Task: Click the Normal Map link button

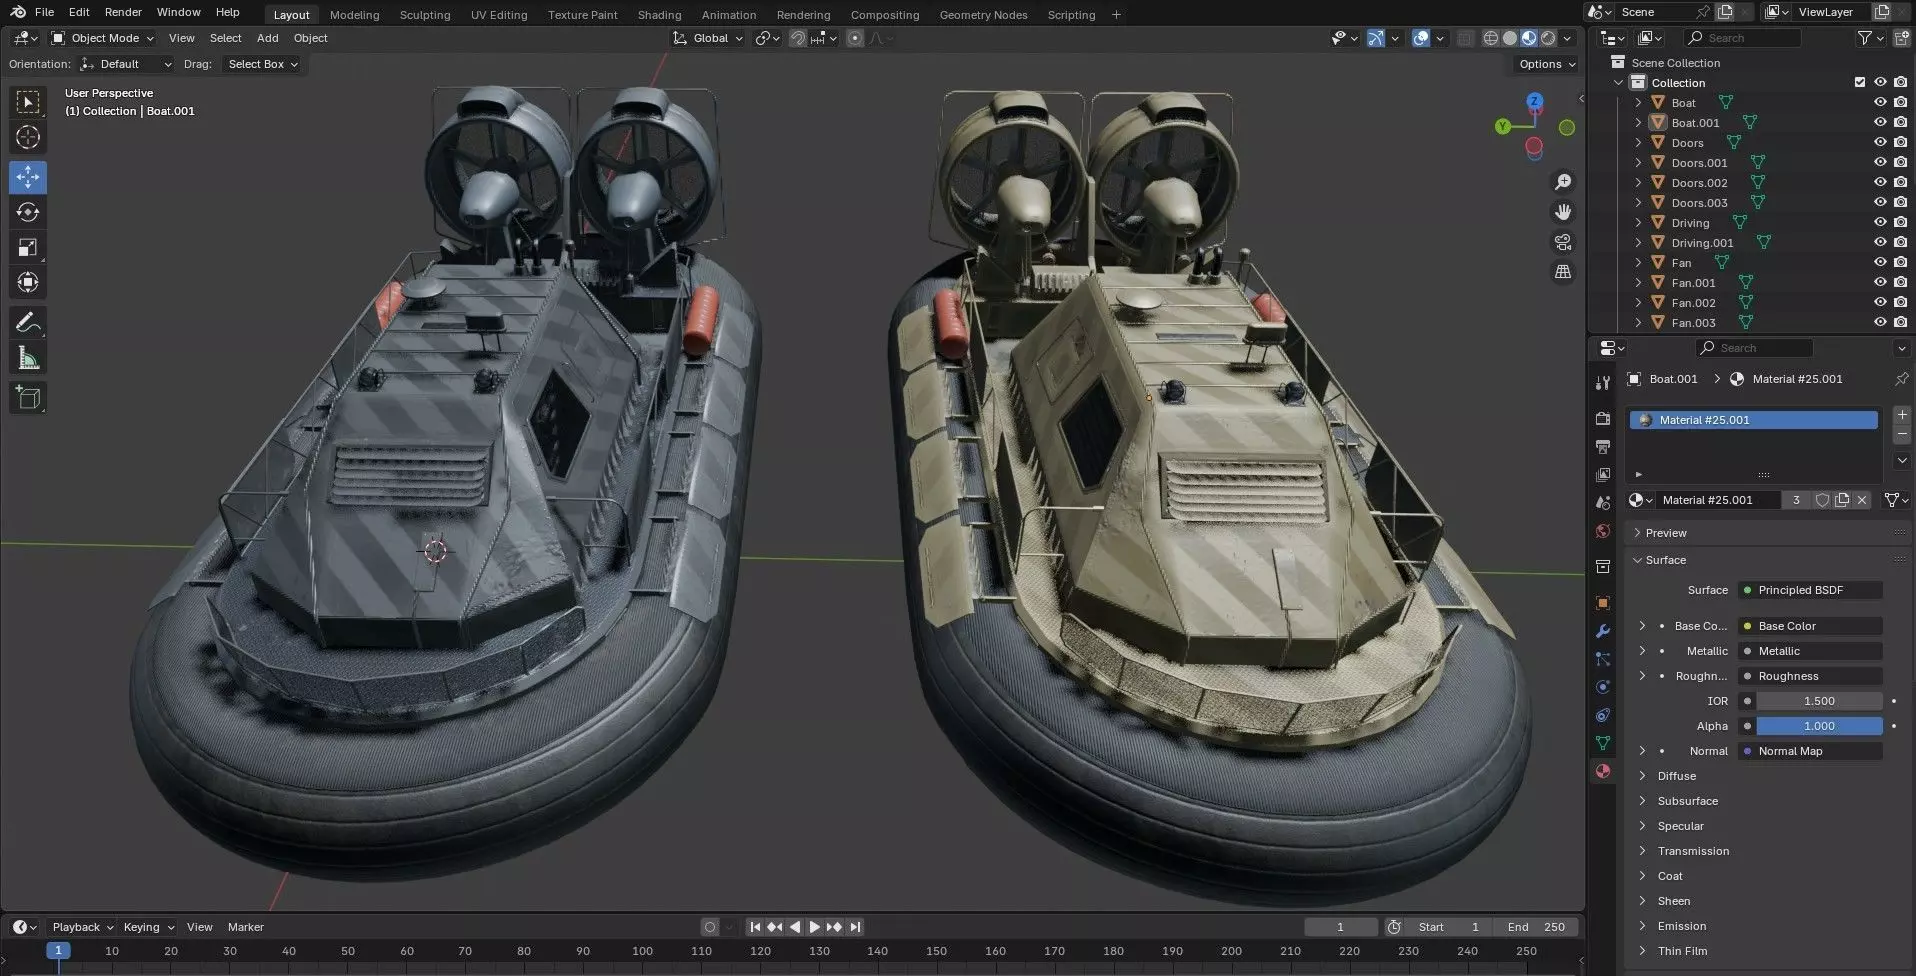Action: (1810, 751)
